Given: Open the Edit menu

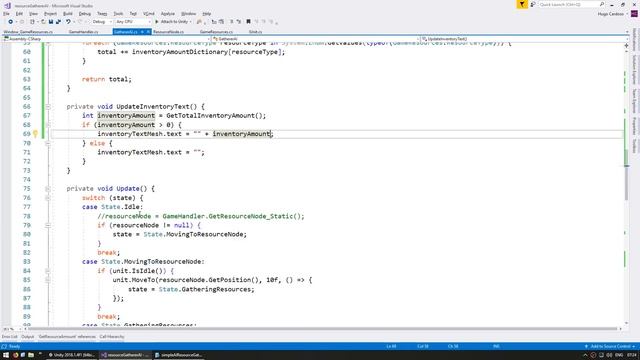Looking at the screenshot, I should coord(19,14).
